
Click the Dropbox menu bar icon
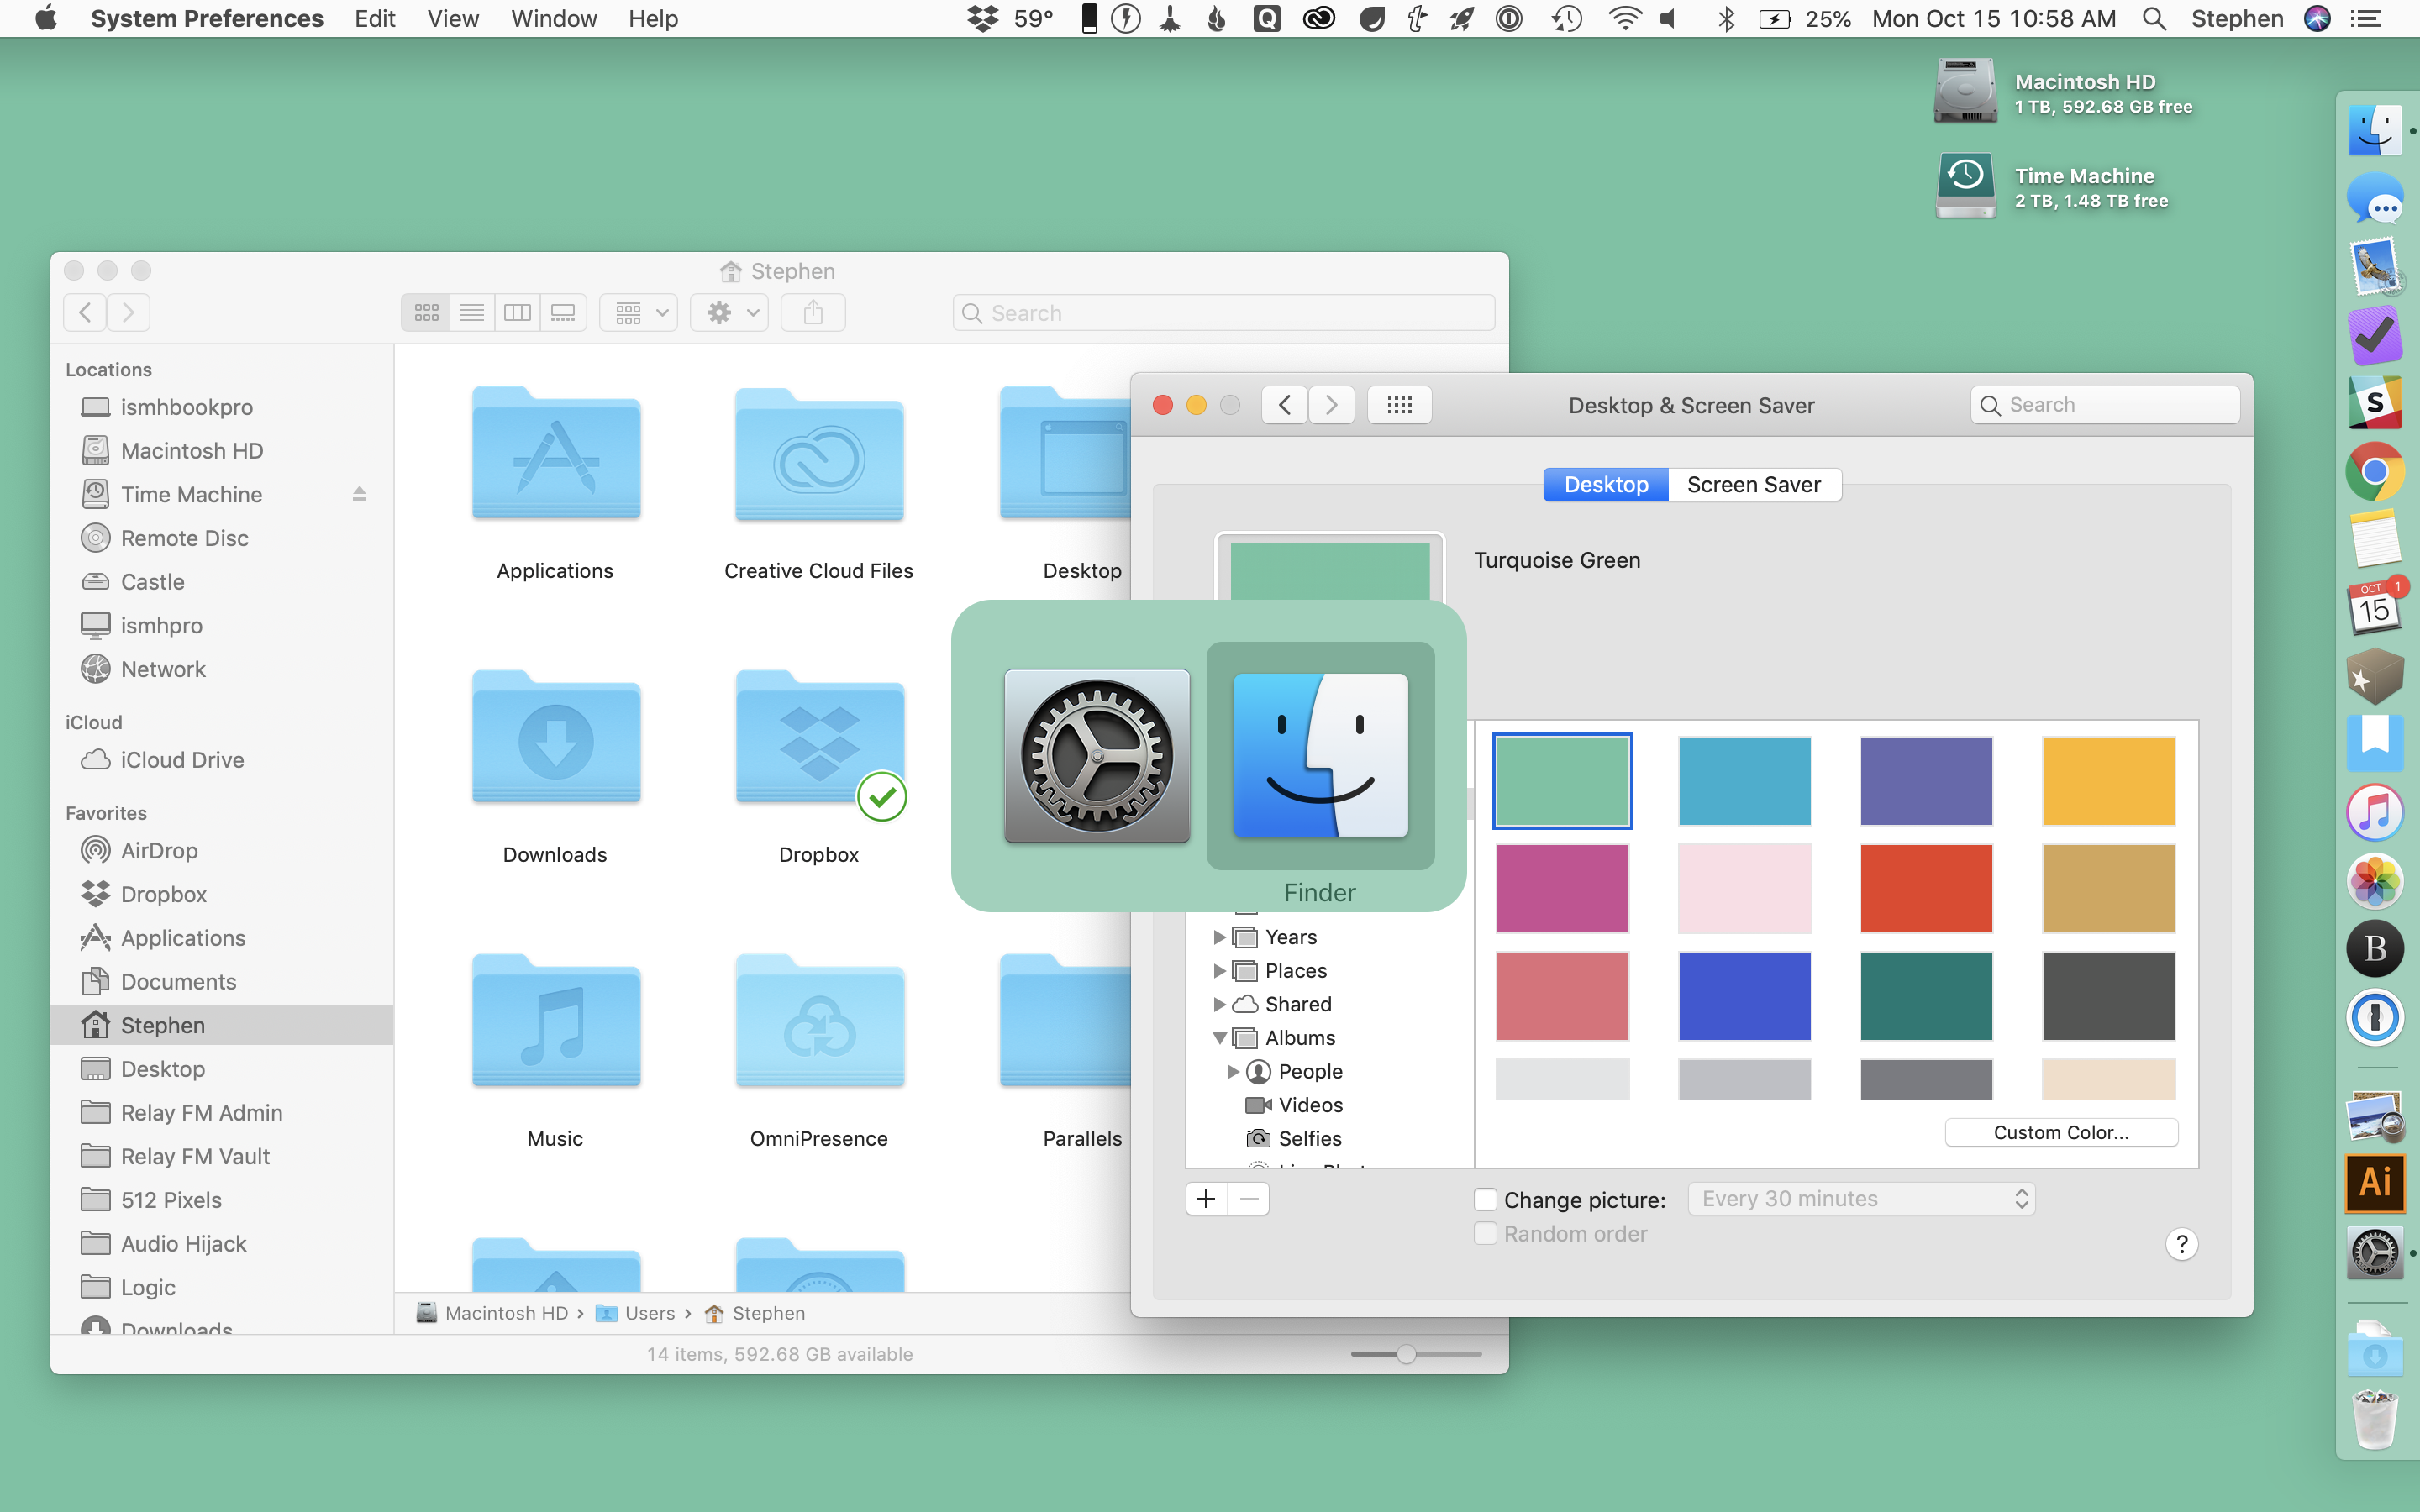coord(983,19)
